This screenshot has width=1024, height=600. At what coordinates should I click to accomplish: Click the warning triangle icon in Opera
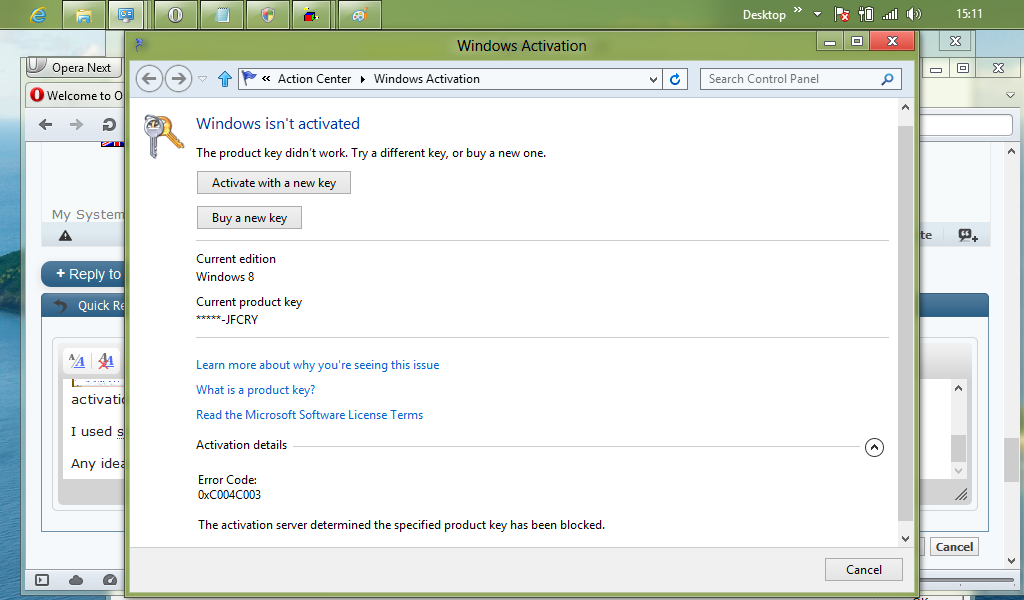point(65,236)
